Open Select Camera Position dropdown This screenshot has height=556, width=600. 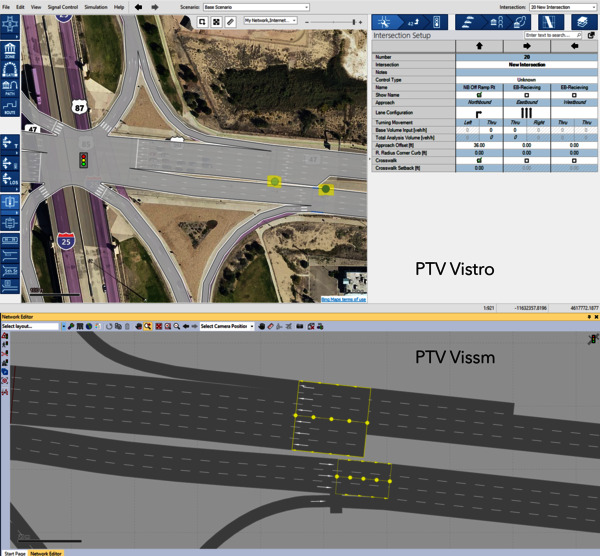(x=227, y=326)
